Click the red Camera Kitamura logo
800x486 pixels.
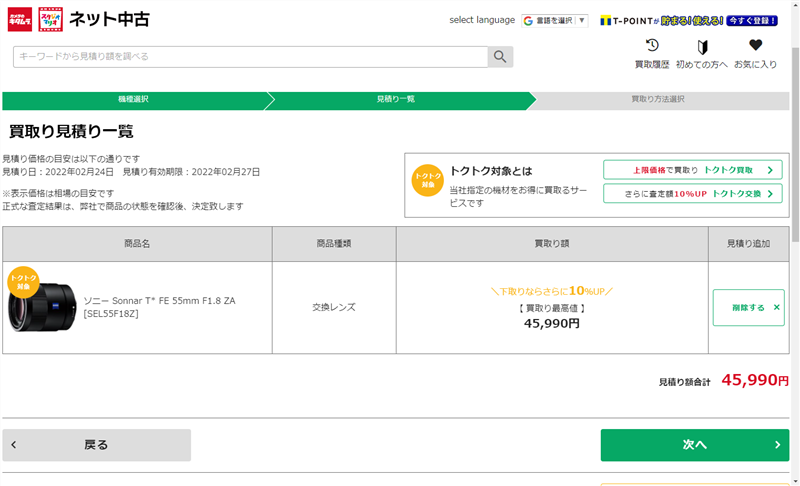coord(20,19)
